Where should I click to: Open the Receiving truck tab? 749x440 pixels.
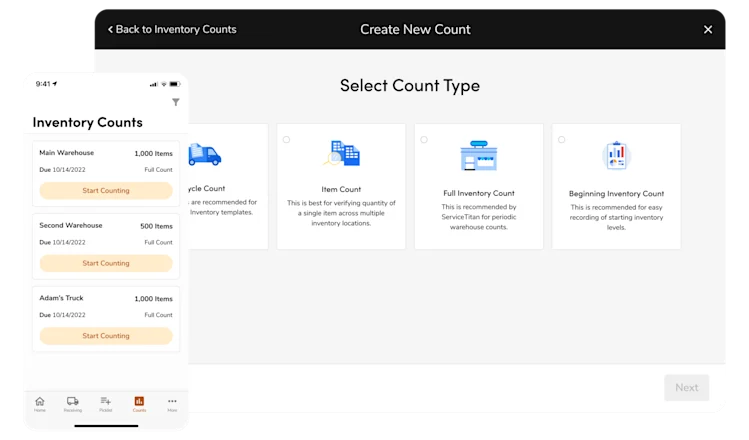(73, 404)
